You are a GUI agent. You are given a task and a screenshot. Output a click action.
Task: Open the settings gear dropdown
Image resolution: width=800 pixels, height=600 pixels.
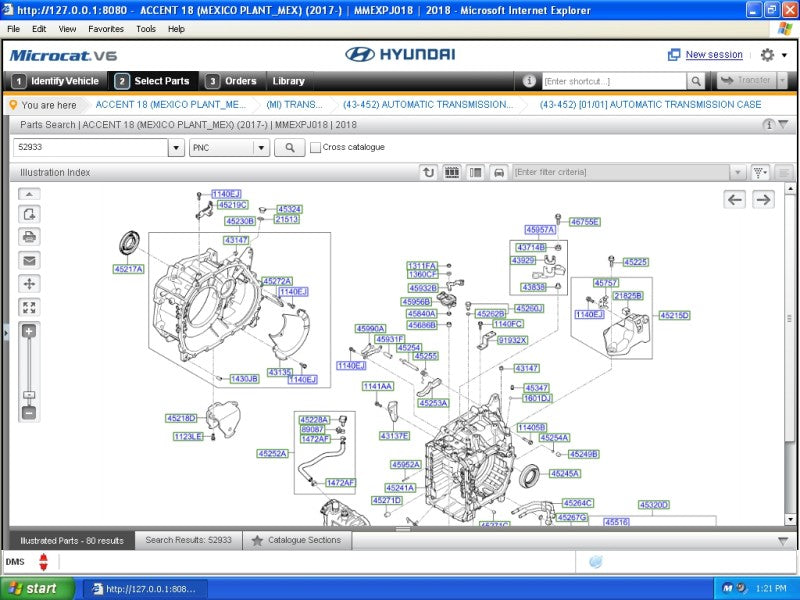(x=773, y=55)
